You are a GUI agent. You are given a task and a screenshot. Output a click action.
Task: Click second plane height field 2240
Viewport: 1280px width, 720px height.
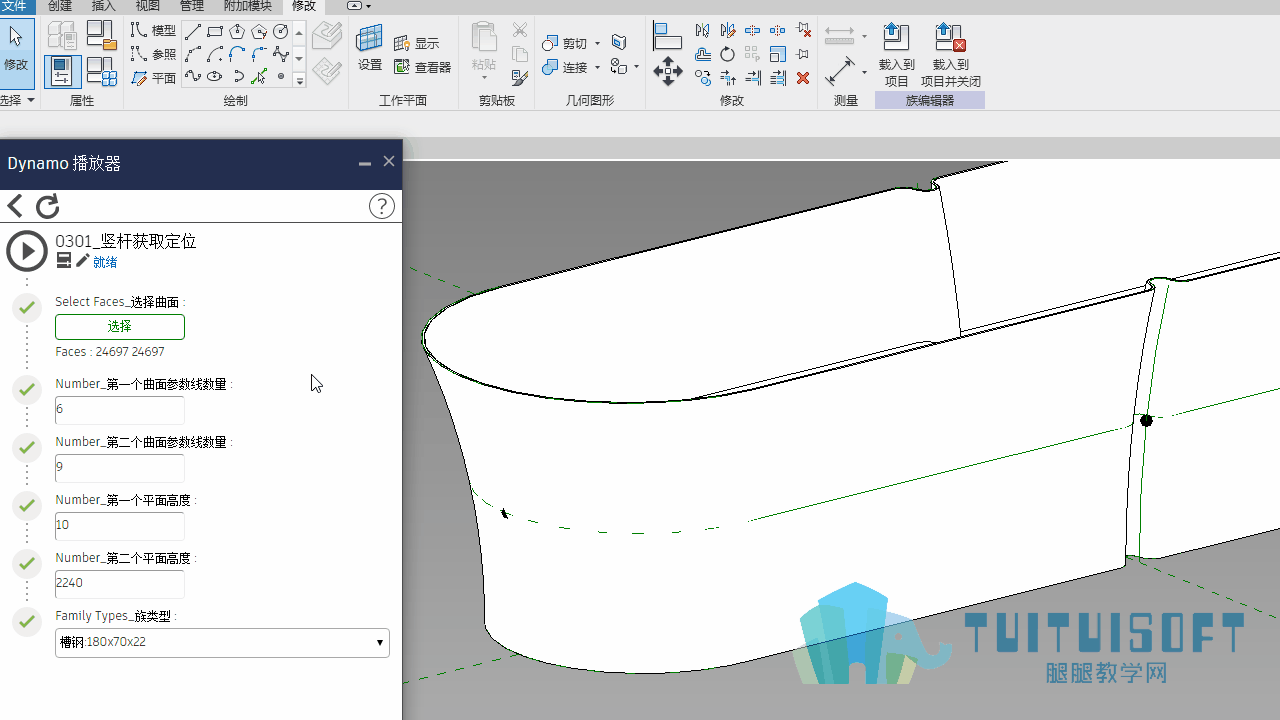(x=120, y=583)
